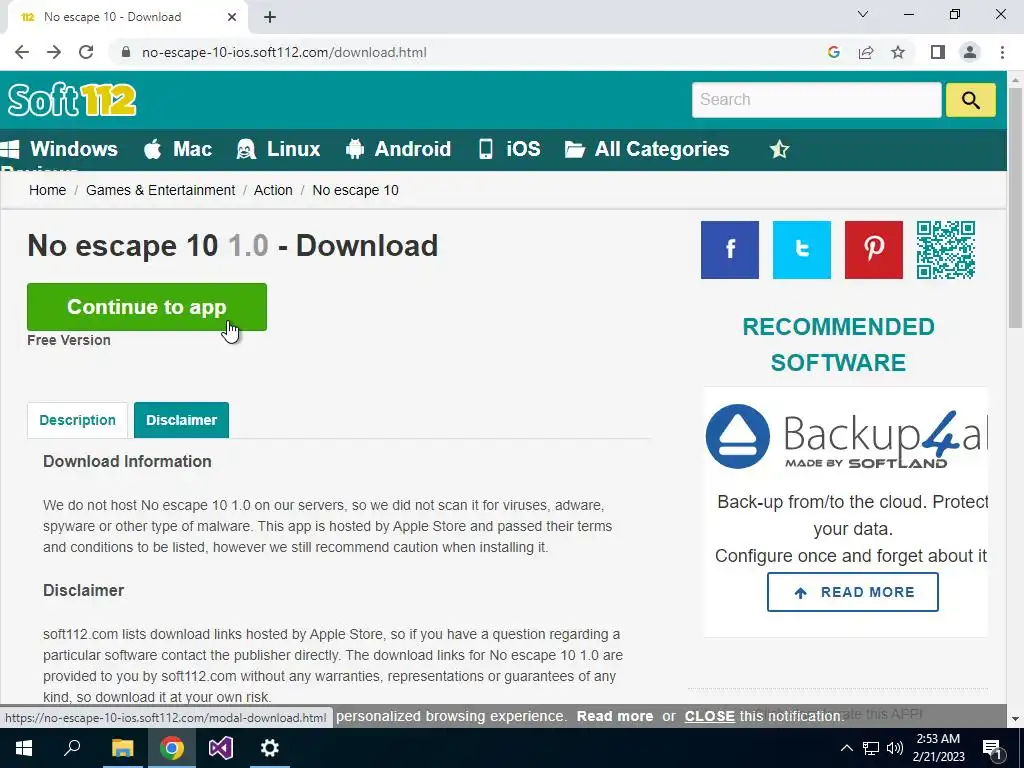
Task: Share page on Facebook
Action: pyautogui.click(x=729, y=249)
